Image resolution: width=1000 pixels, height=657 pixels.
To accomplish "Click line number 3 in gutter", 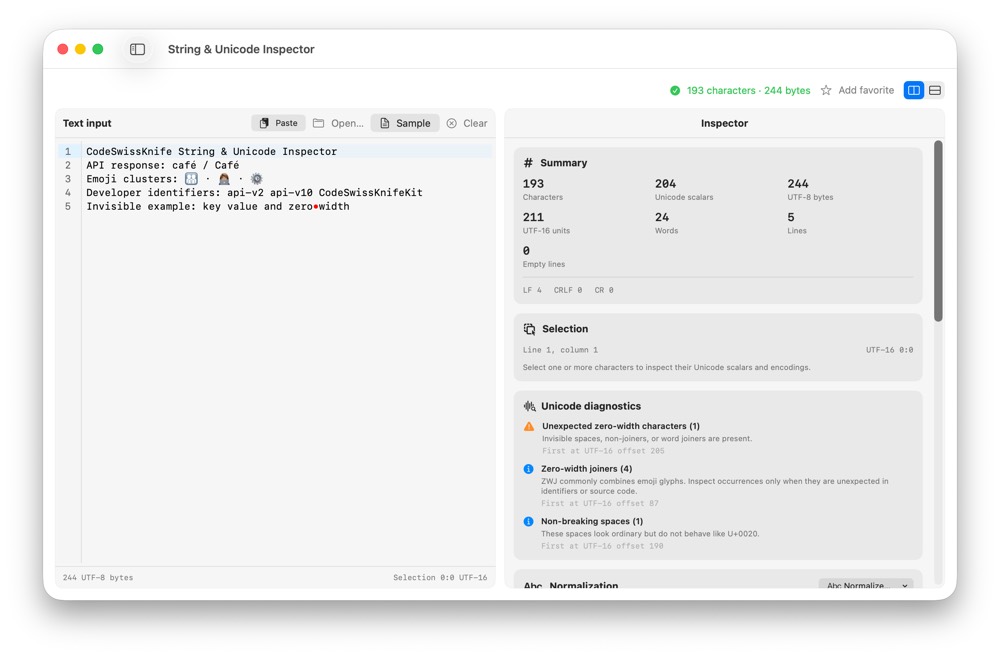I will click(x=68, y=179).
